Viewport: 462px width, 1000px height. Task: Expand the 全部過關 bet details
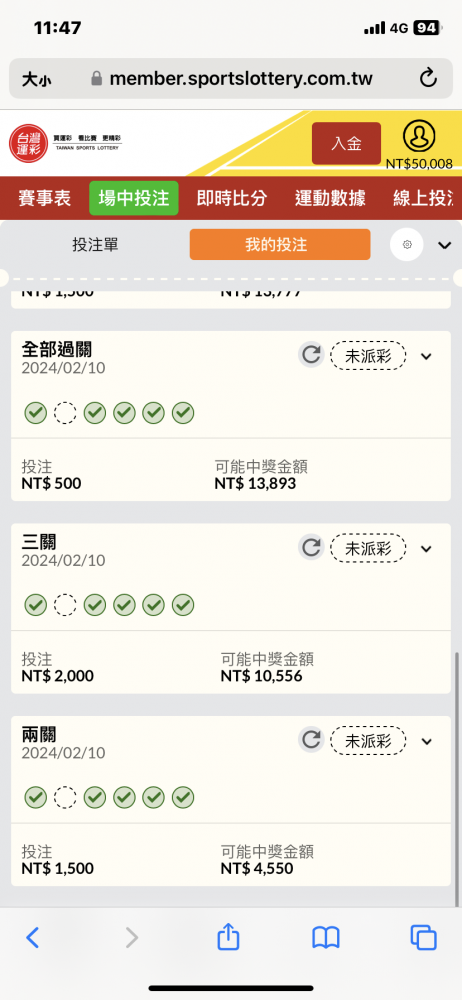pyautogui.click(x=426, y=357)
